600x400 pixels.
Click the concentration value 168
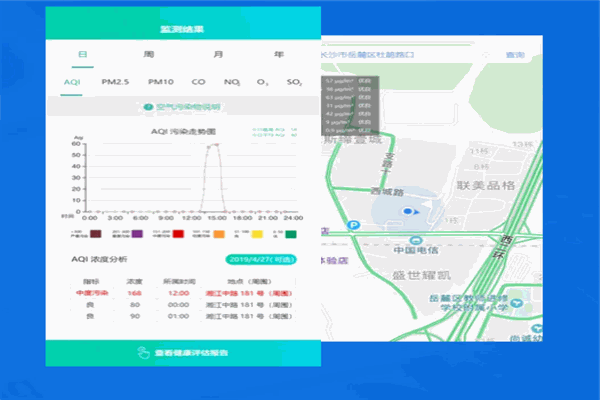tap(134, 293)
